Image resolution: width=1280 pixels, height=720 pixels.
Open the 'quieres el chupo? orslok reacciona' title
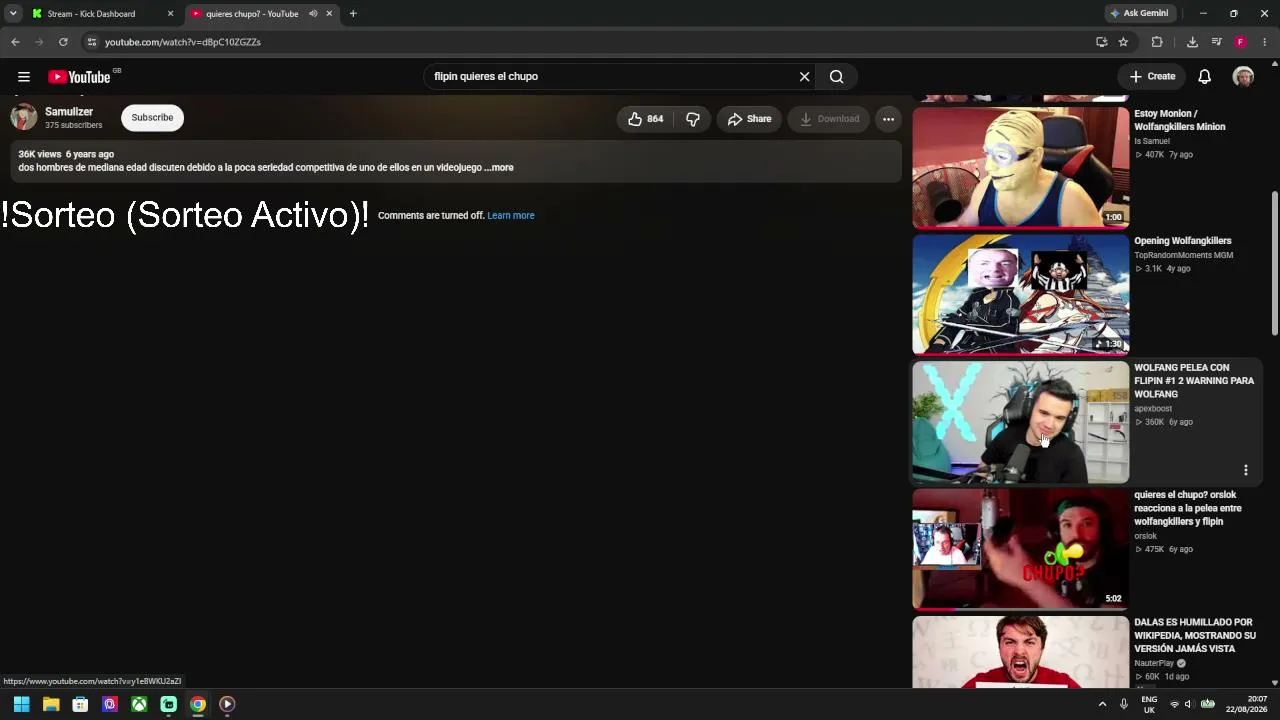tap(1188, 508)
